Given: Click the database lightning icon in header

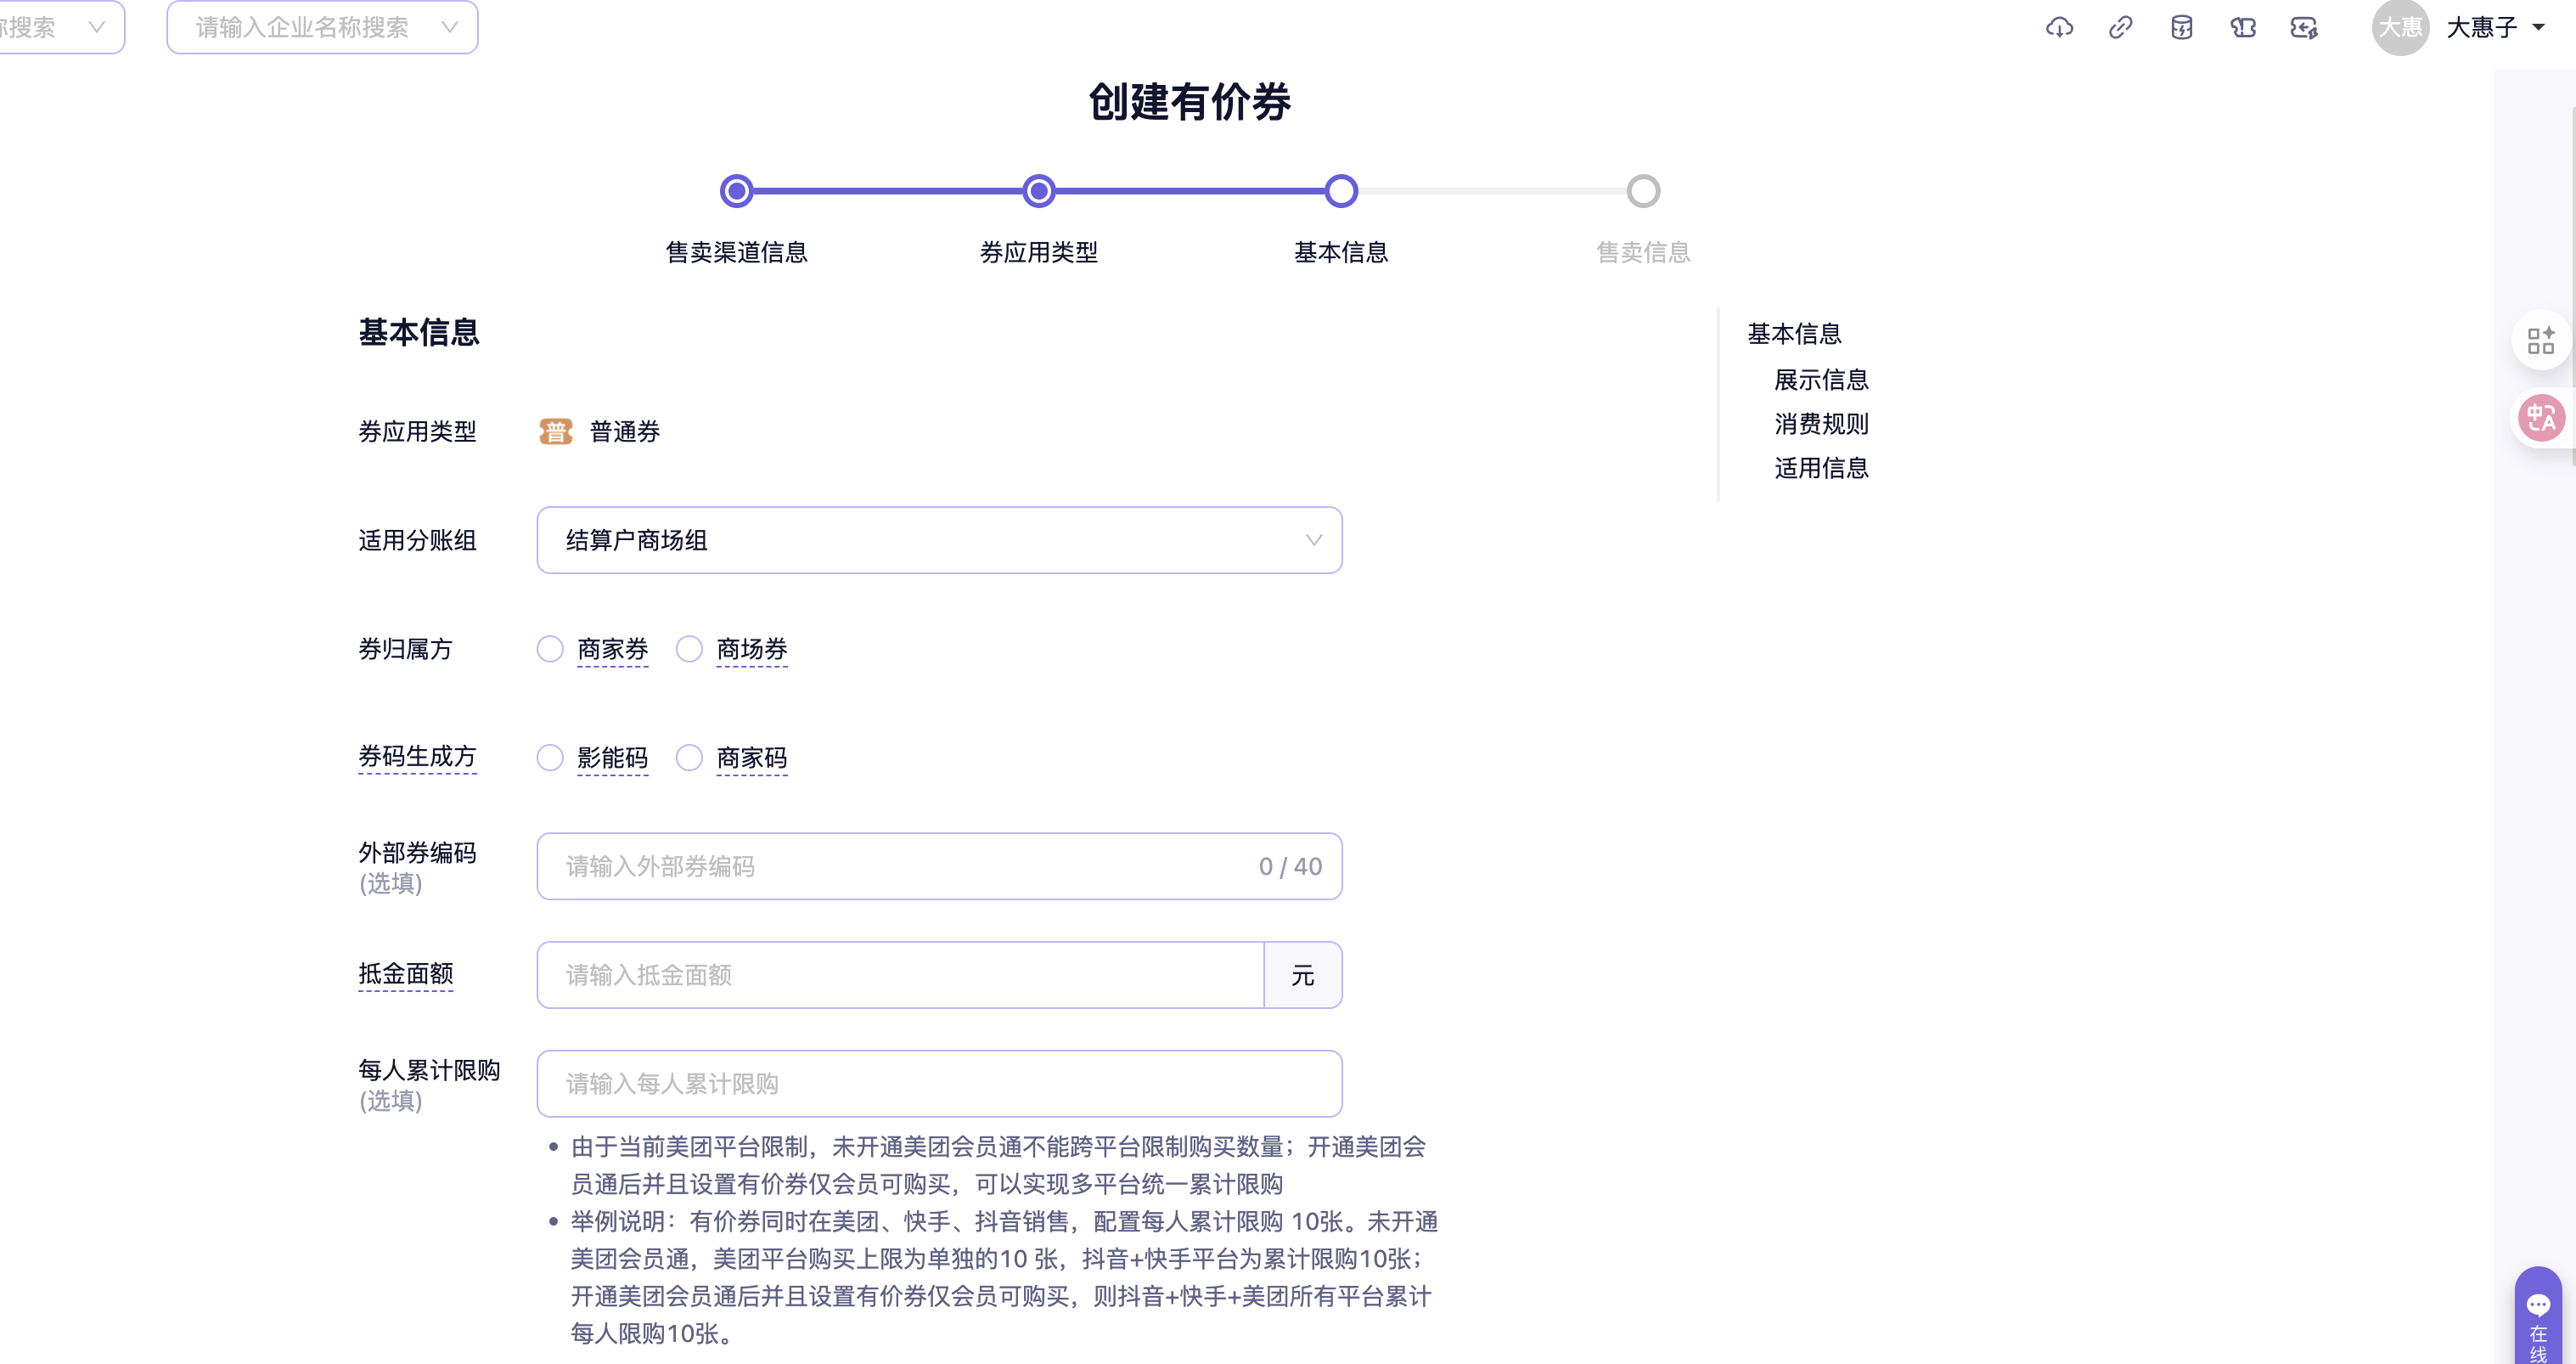Looking at the screenshot, I should (2182, 28).
